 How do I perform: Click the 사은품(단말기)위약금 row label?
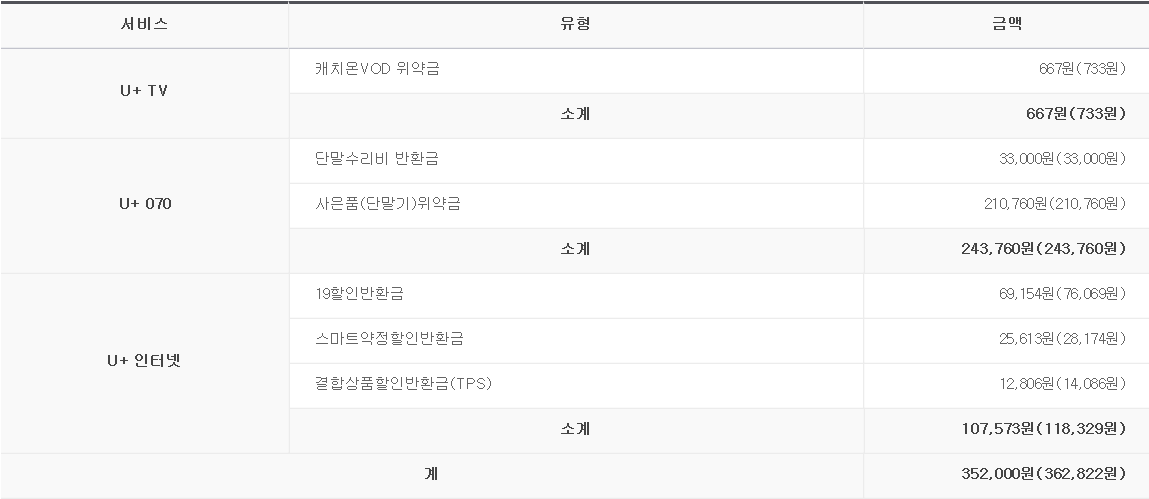387,204
